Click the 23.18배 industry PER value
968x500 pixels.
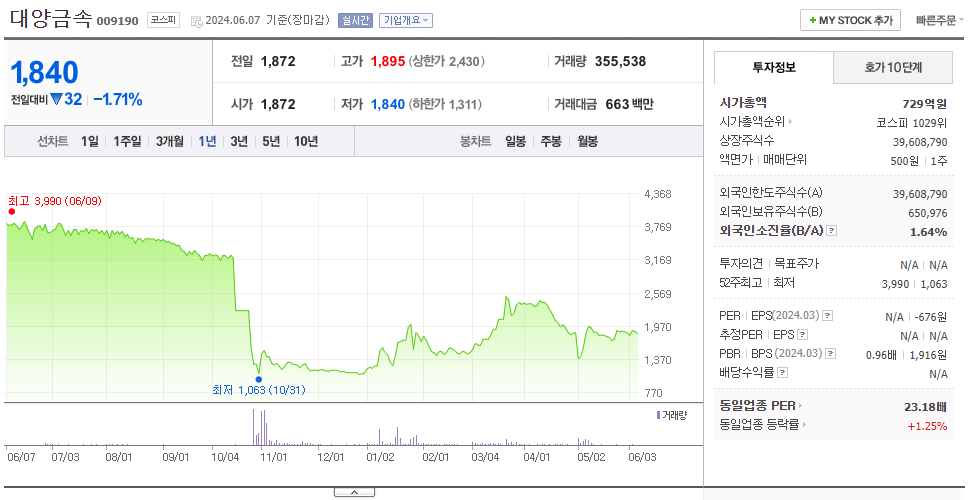coord(925,407)
